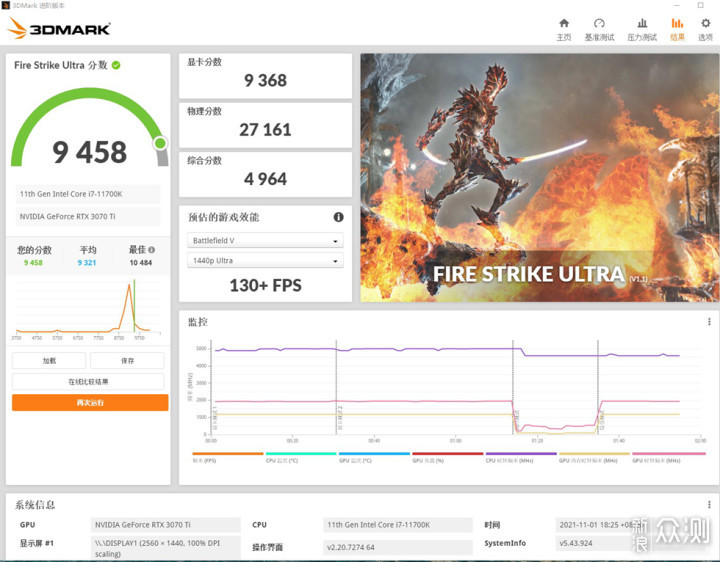This screenshot has height=562, width=720.
Task: Click the orange 再次运行 run again button
Action: [90, 403]
